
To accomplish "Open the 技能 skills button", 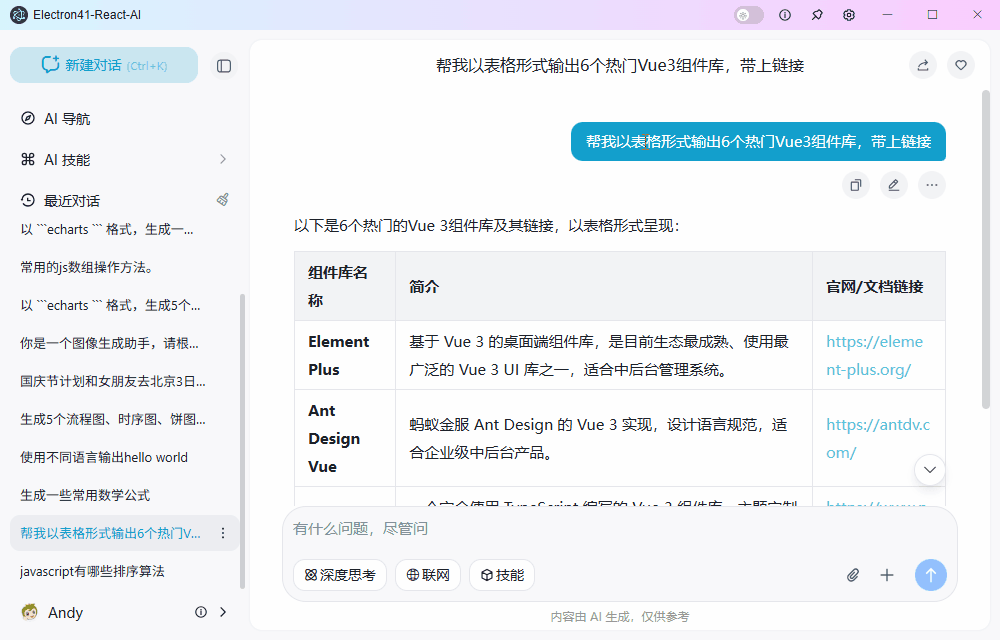I will 502,575.
